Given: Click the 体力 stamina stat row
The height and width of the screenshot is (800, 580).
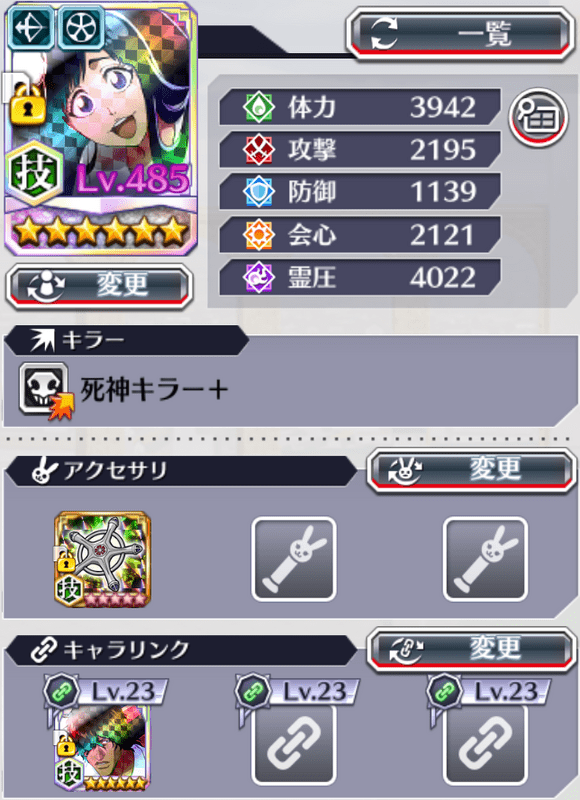Looking at the screenshot, I should point(360,107).
